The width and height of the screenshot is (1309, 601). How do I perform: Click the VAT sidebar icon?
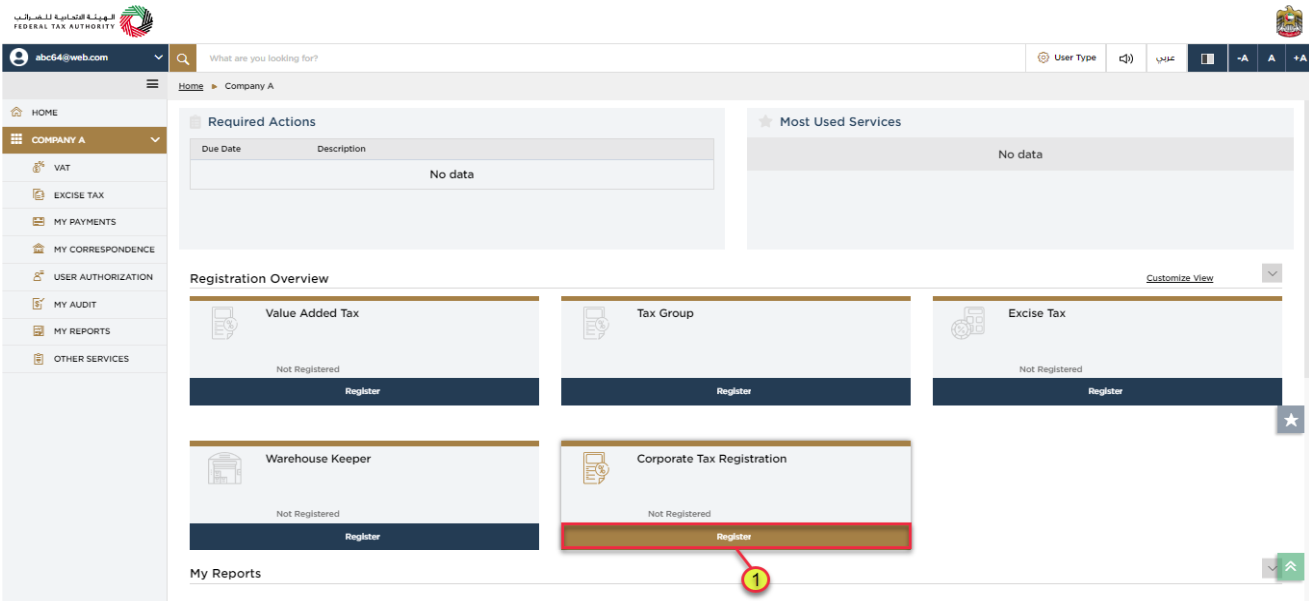pyautogui.click(x=39, y=168)
